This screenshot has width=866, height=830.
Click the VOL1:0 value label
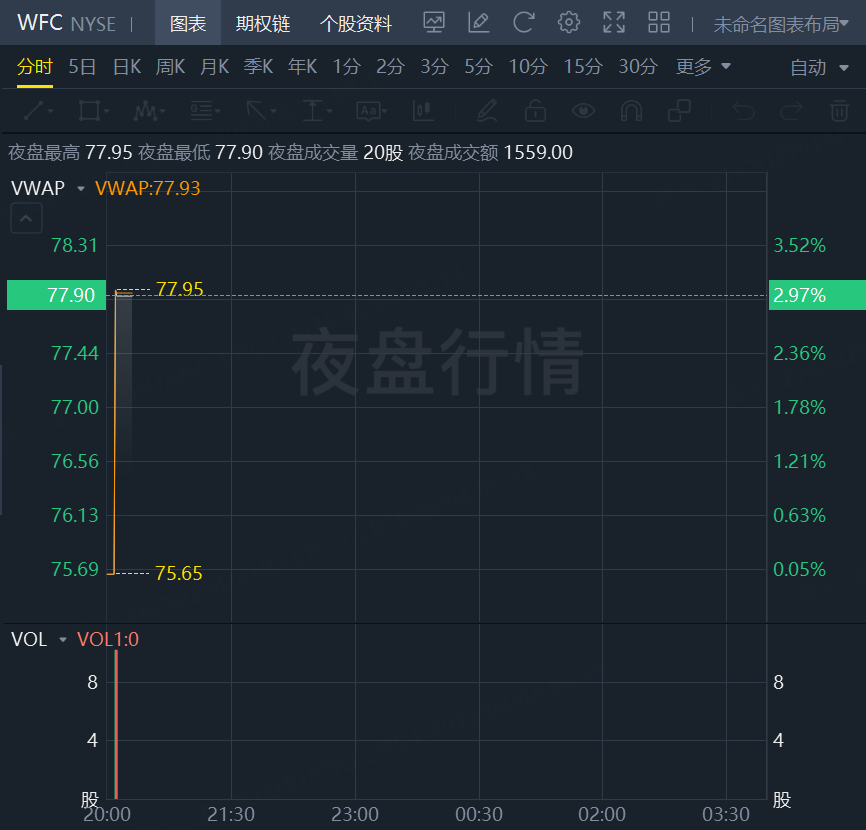click(x=108, y=639)
